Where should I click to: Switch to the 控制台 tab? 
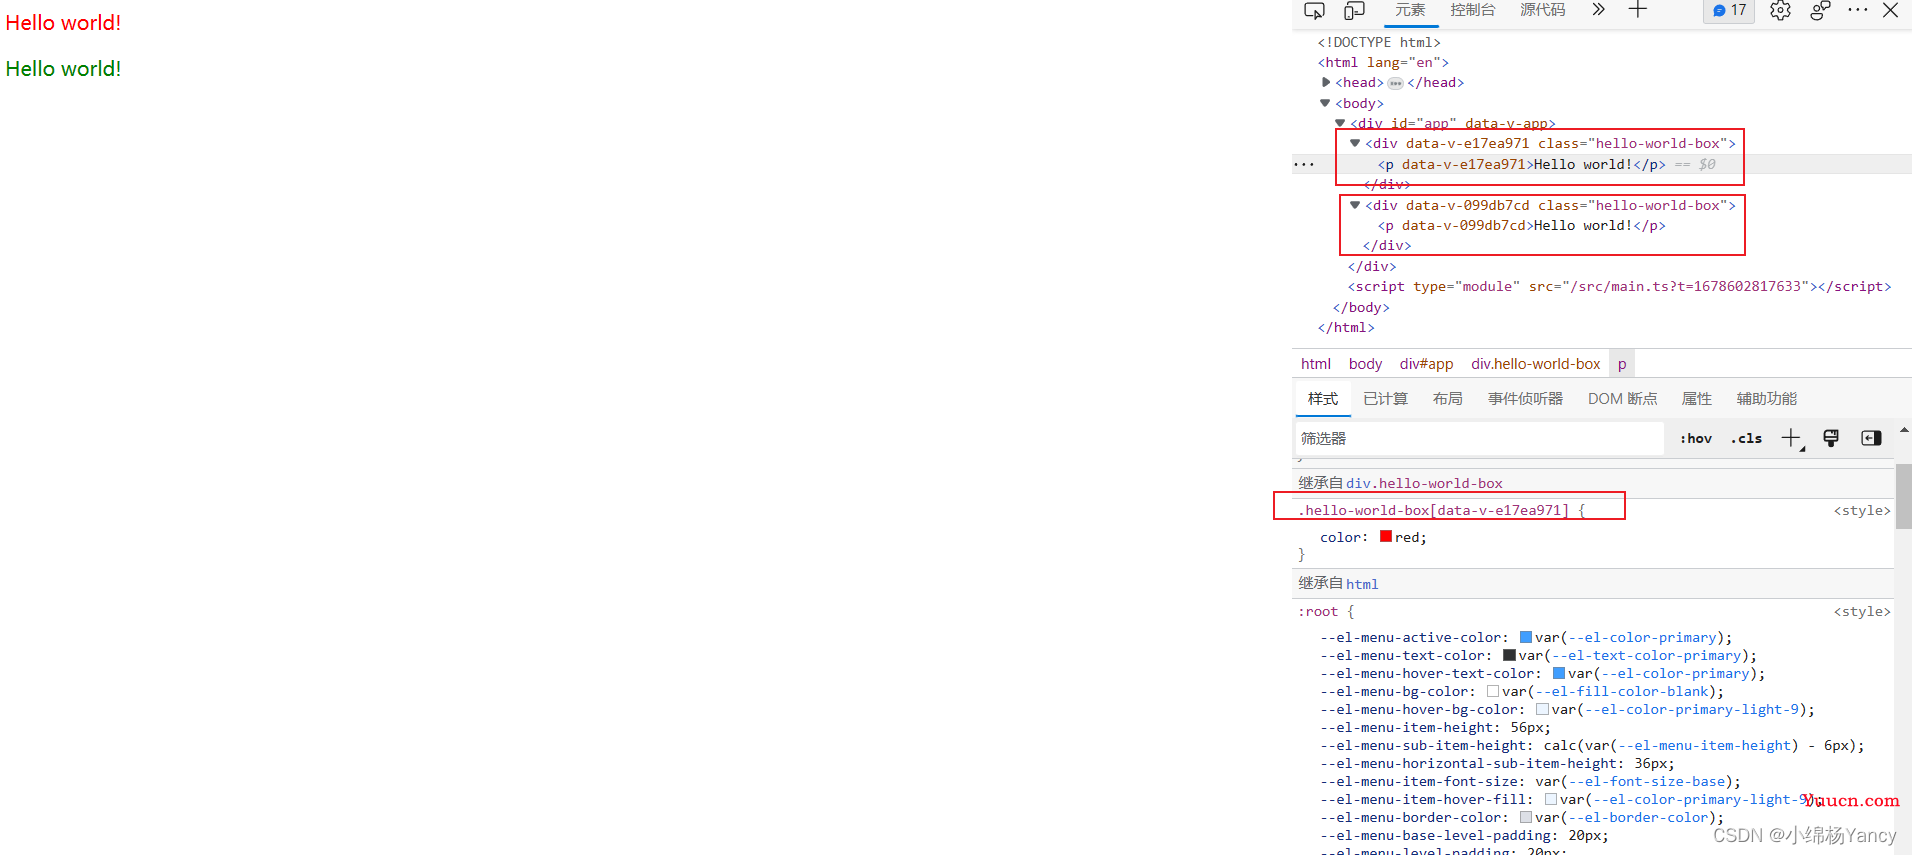[x=1473, y=10]
